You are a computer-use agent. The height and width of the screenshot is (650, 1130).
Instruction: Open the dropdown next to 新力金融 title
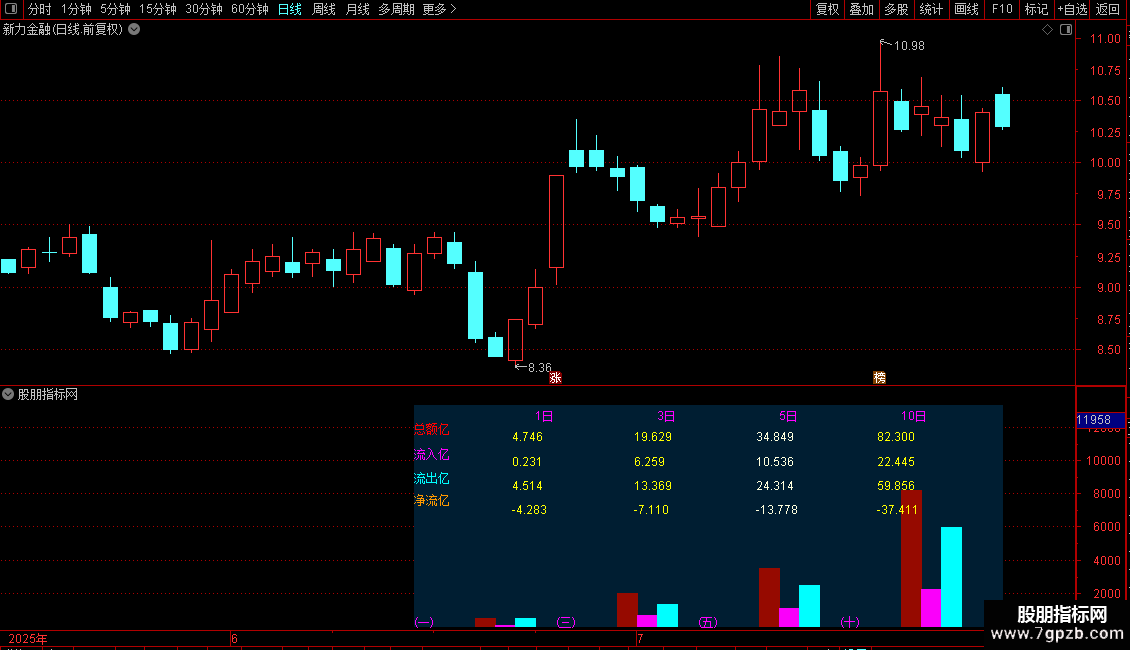[134, 30]
